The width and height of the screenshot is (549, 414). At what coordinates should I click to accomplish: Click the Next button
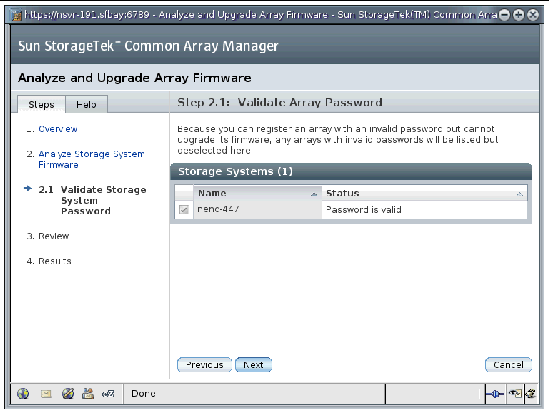coord(253,365)
